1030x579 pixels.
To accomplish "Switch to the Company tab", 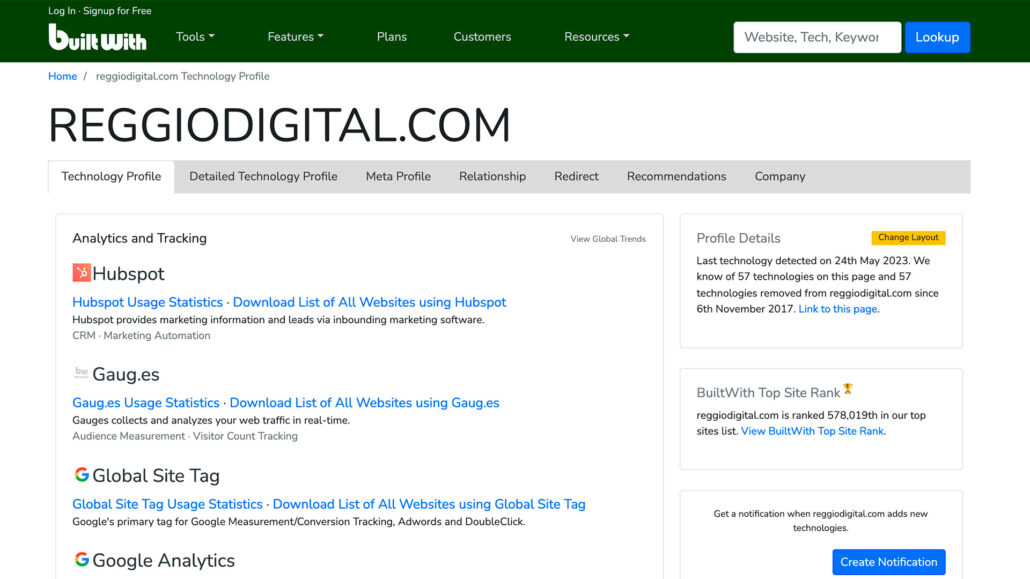I will 780,176.
